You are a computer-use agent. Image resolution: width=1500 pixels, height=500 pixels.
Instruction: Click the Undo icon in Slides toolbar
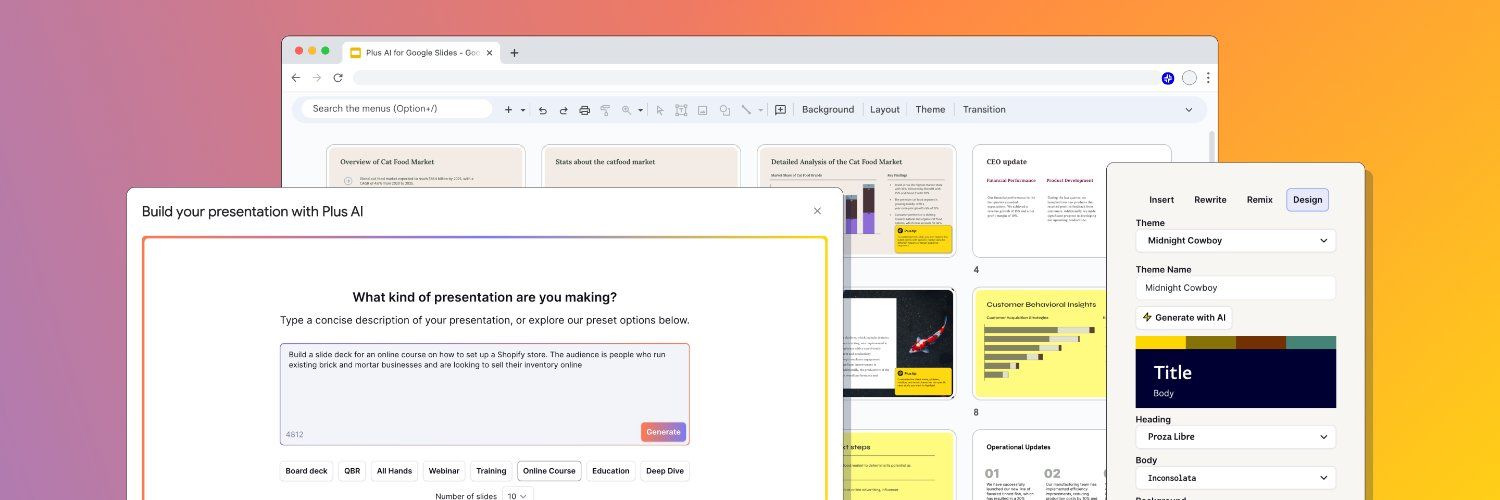(543, 110)
